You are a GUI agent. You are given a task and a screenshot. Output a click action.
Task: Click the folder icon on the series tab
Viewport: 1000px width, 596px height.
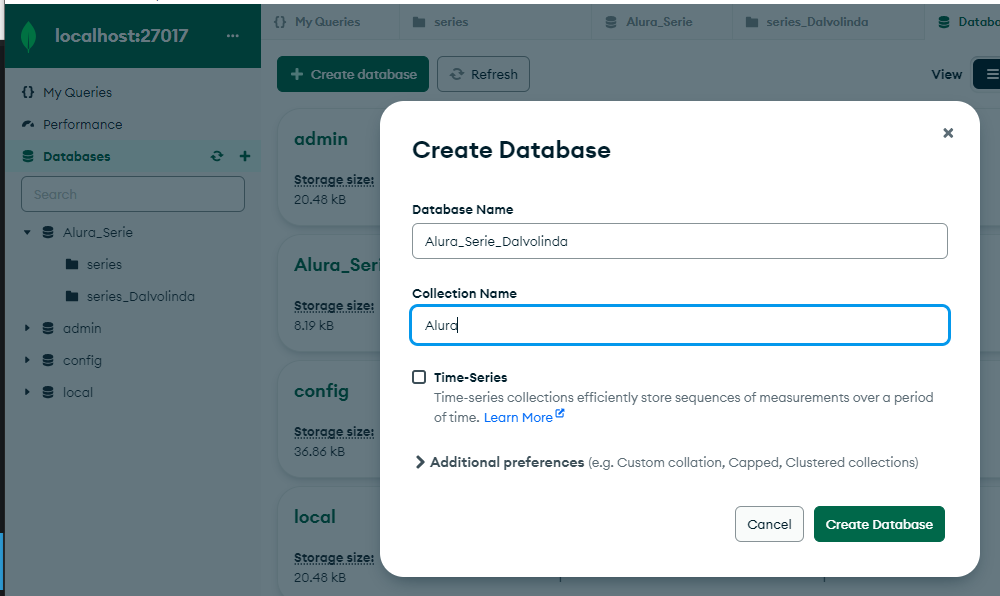[421, 21]
